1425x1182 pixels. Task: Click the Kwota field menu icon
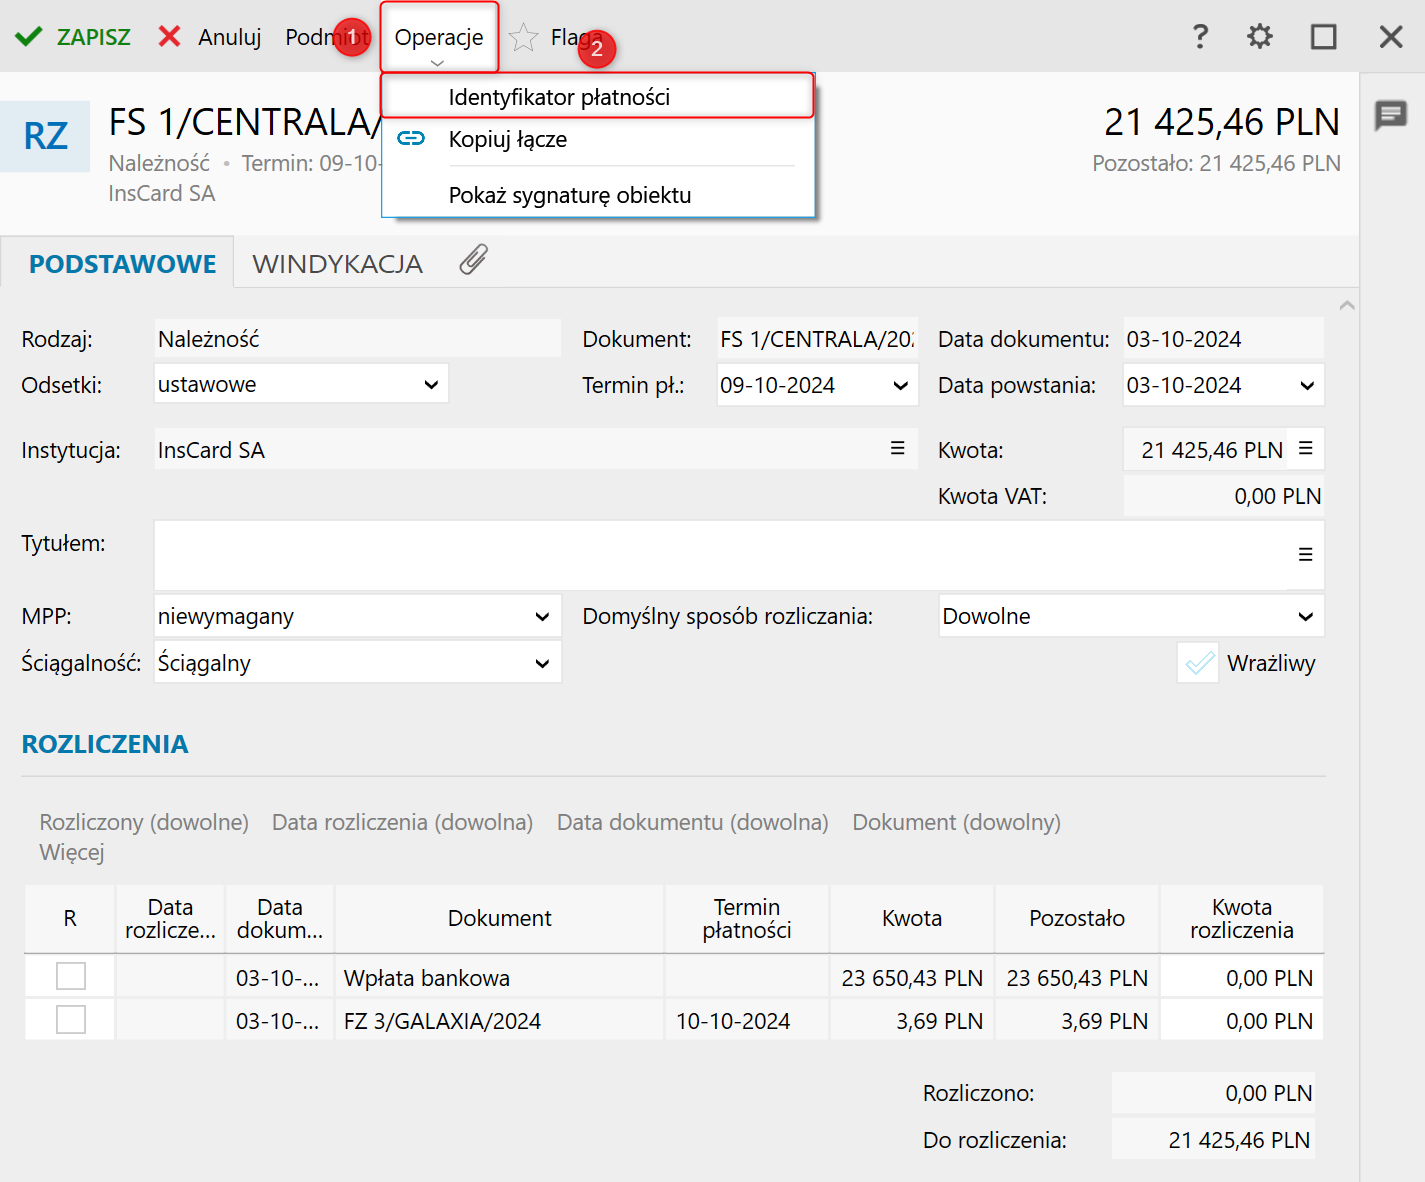coord(1305,449)
